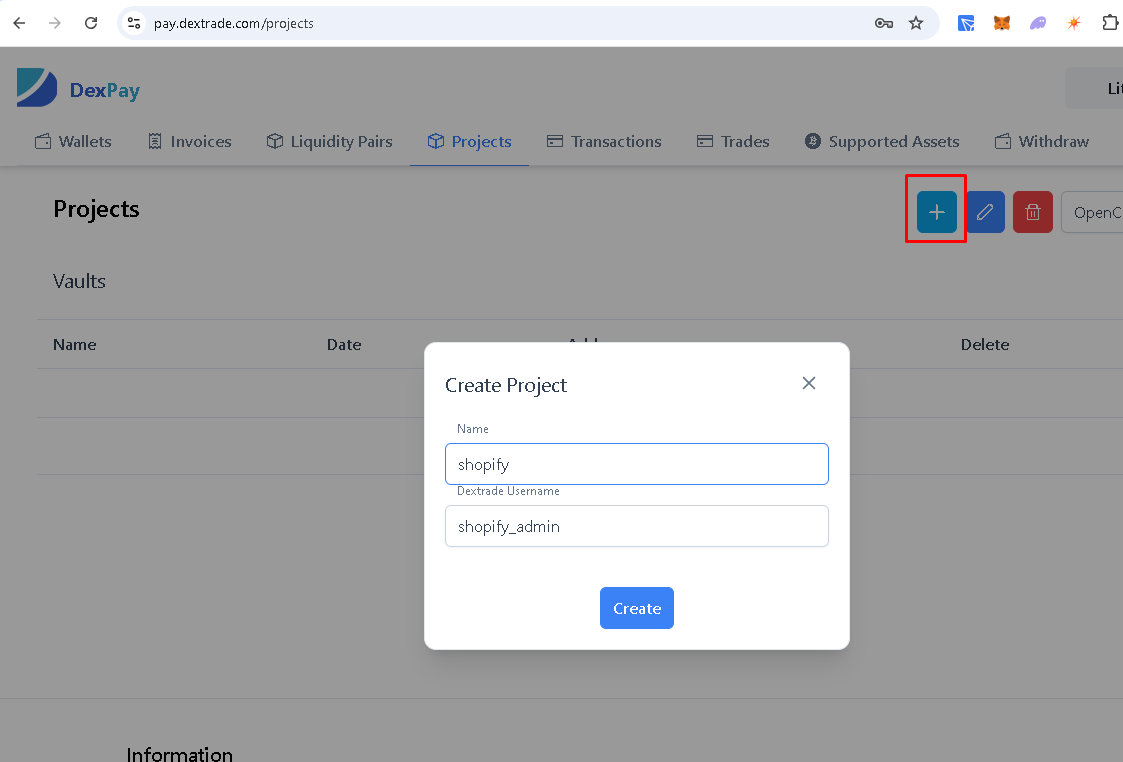Open MetaMask fox extension

(1001, 23)
